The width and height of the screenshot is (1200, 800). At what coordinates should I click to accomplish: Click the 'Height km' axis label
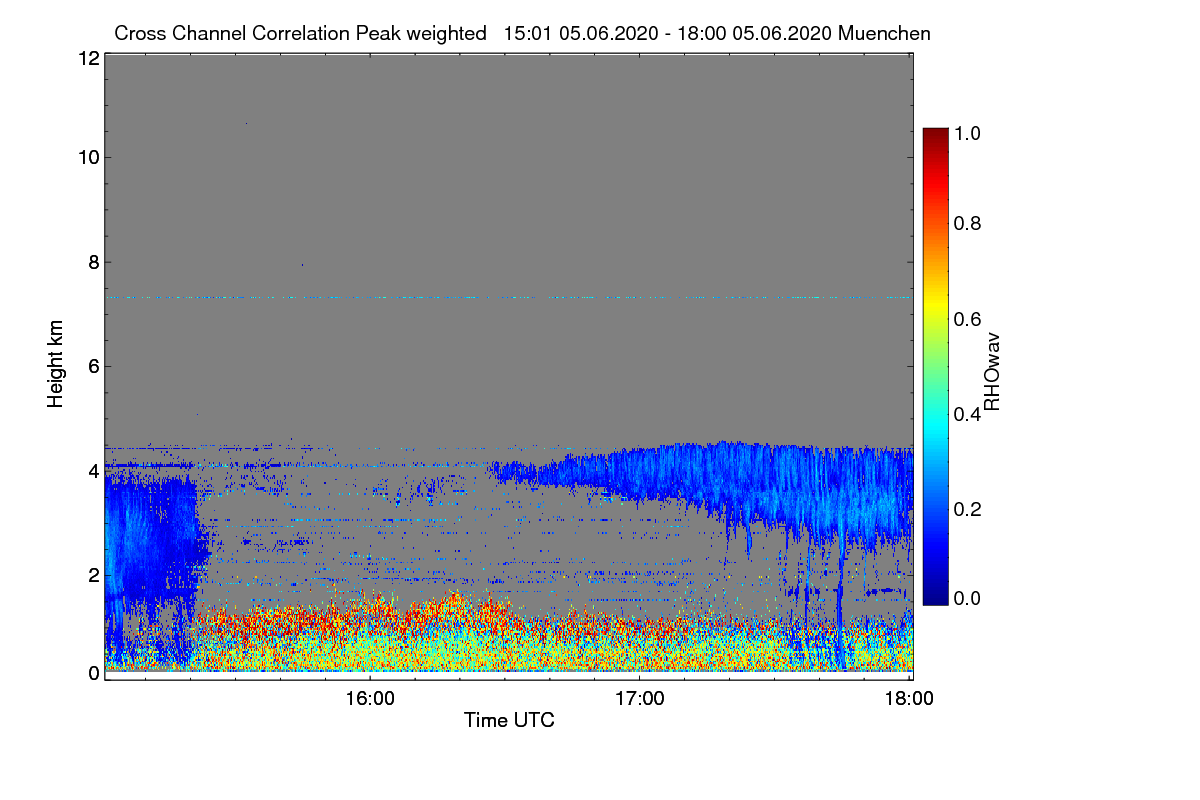click(x=56, y=365)
